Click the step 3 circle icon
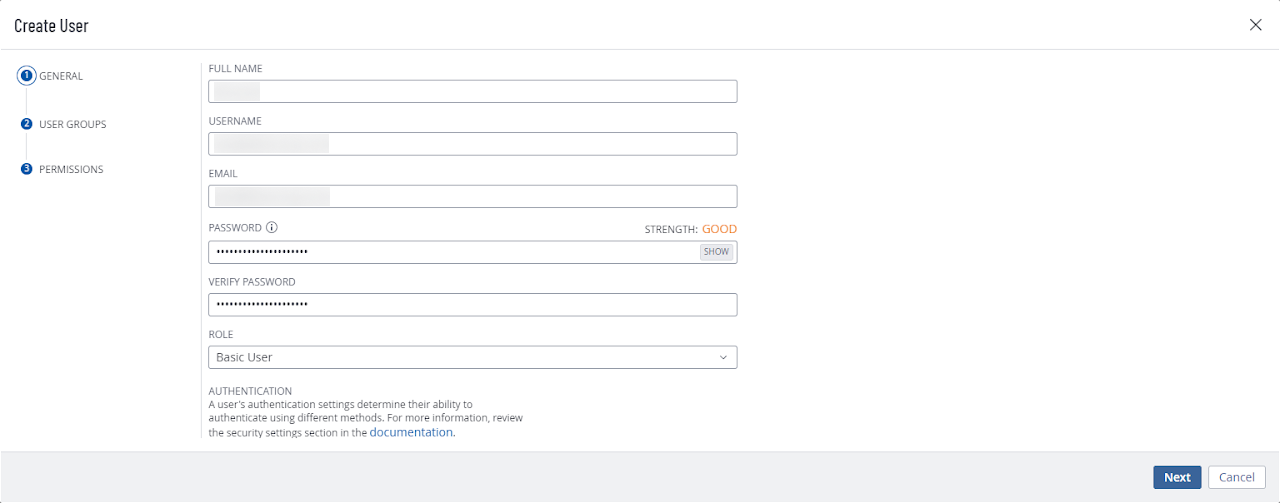1280x503 pixels. [x=27, y=169]
